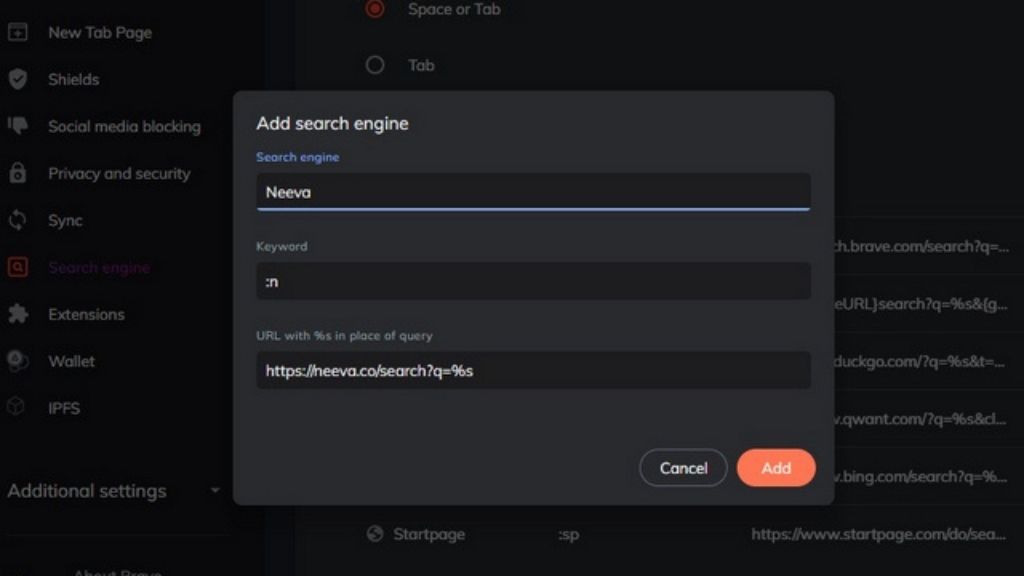Click the Cancel button in dialog
This screenshot has height=576, width=1024.
683,468
